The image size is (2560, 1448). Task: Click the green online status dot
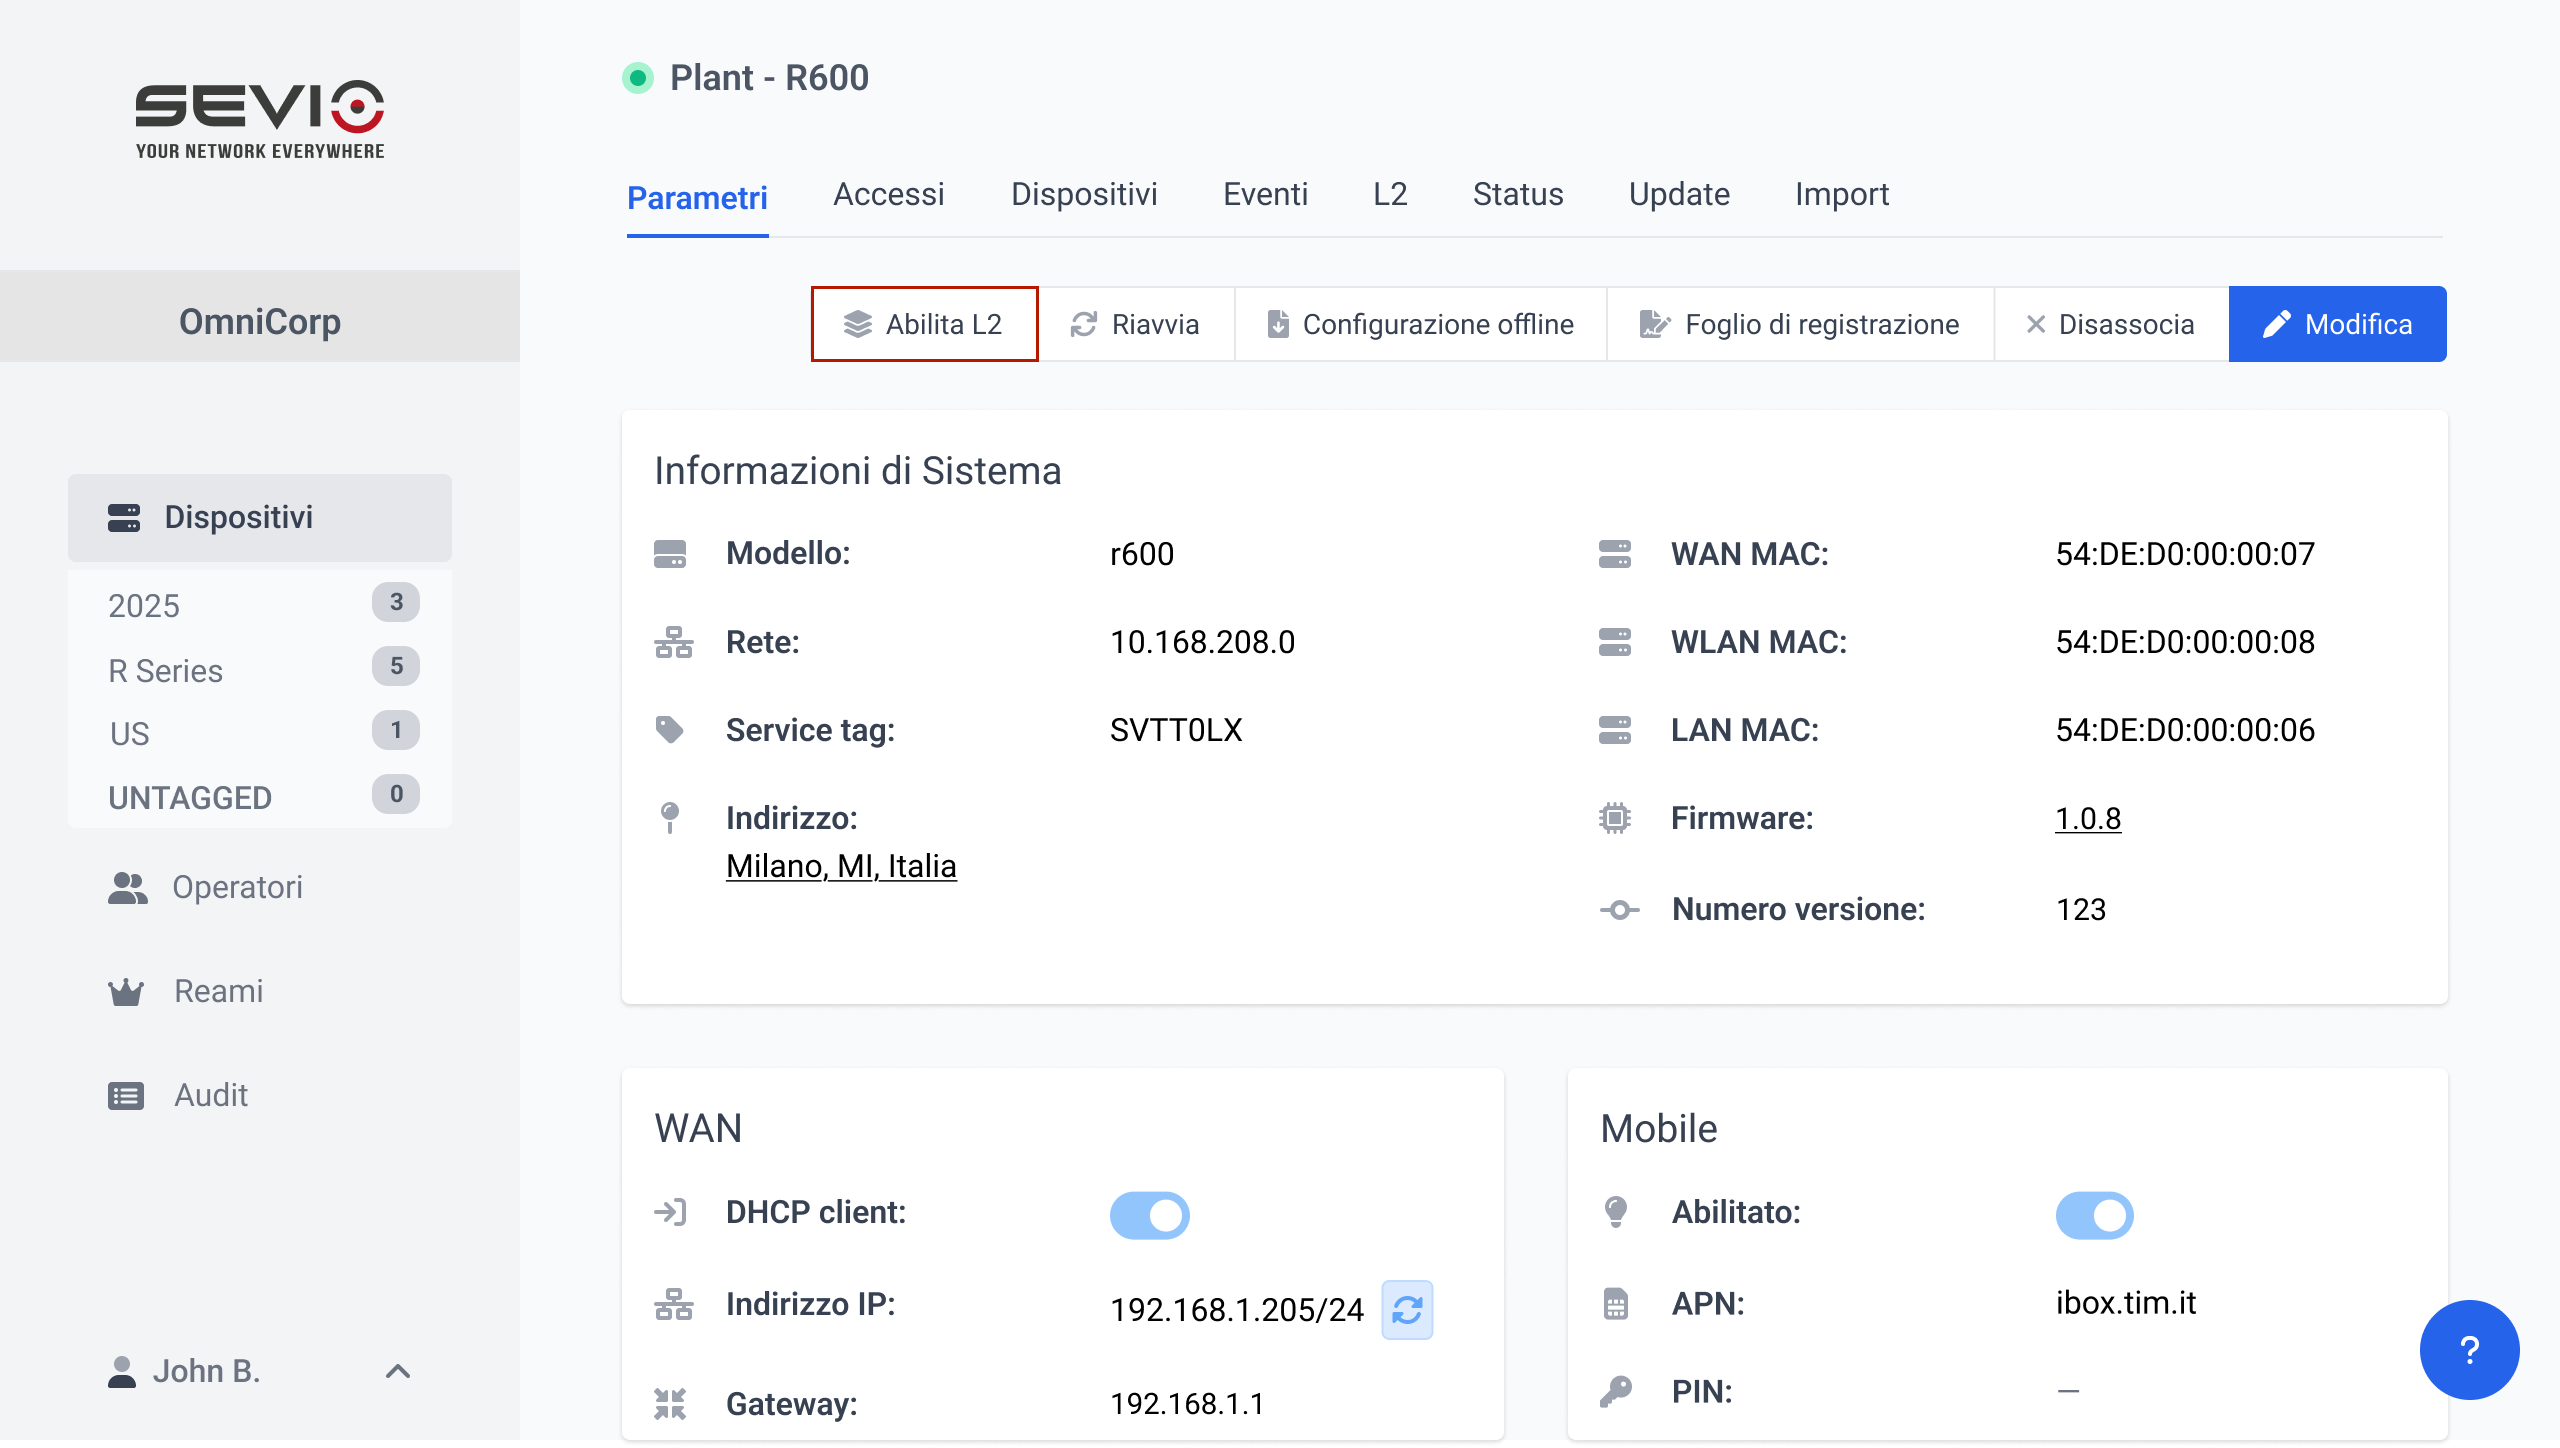pos(637,78)
